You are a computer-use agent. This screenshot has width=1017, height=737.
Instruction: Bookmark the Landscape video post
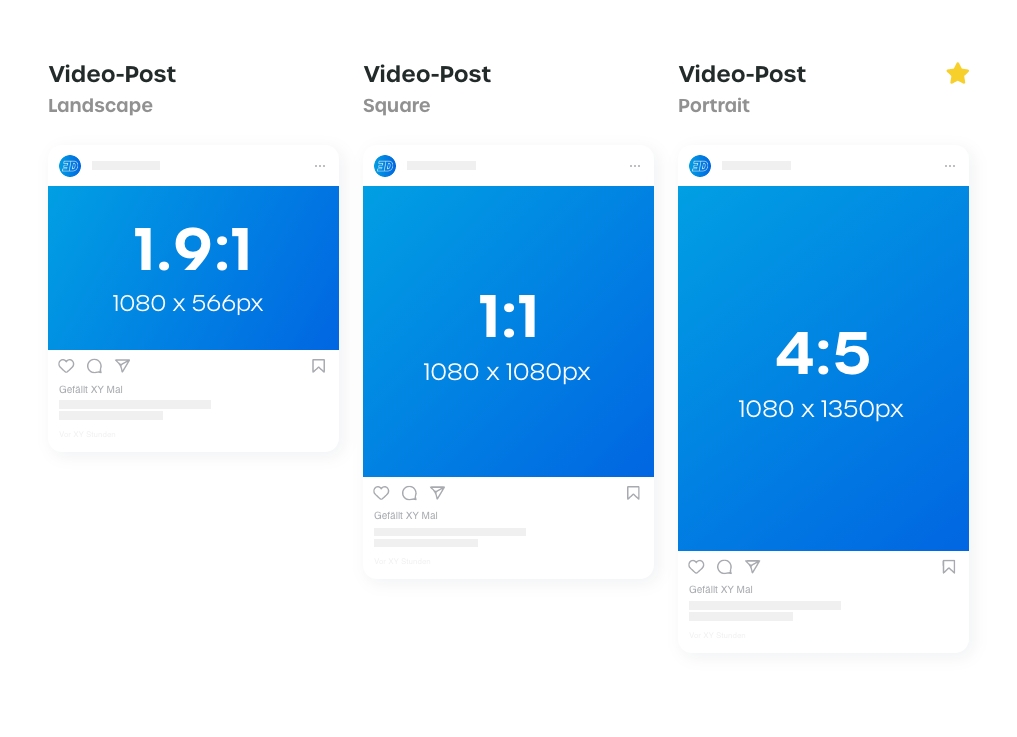pyautogui.click(x=318, y=366)
